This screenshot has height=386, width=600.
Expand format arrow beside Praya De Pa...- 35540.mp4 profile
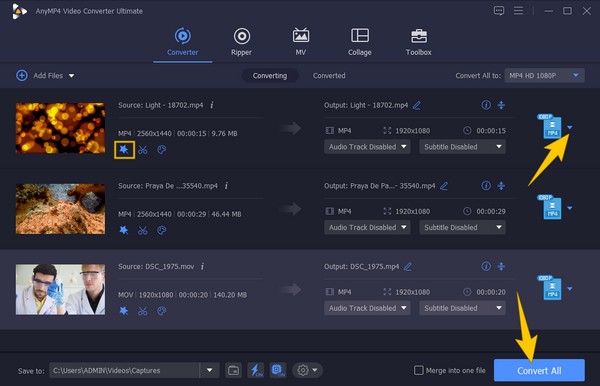pyautogui.click(x=570, y=208)
